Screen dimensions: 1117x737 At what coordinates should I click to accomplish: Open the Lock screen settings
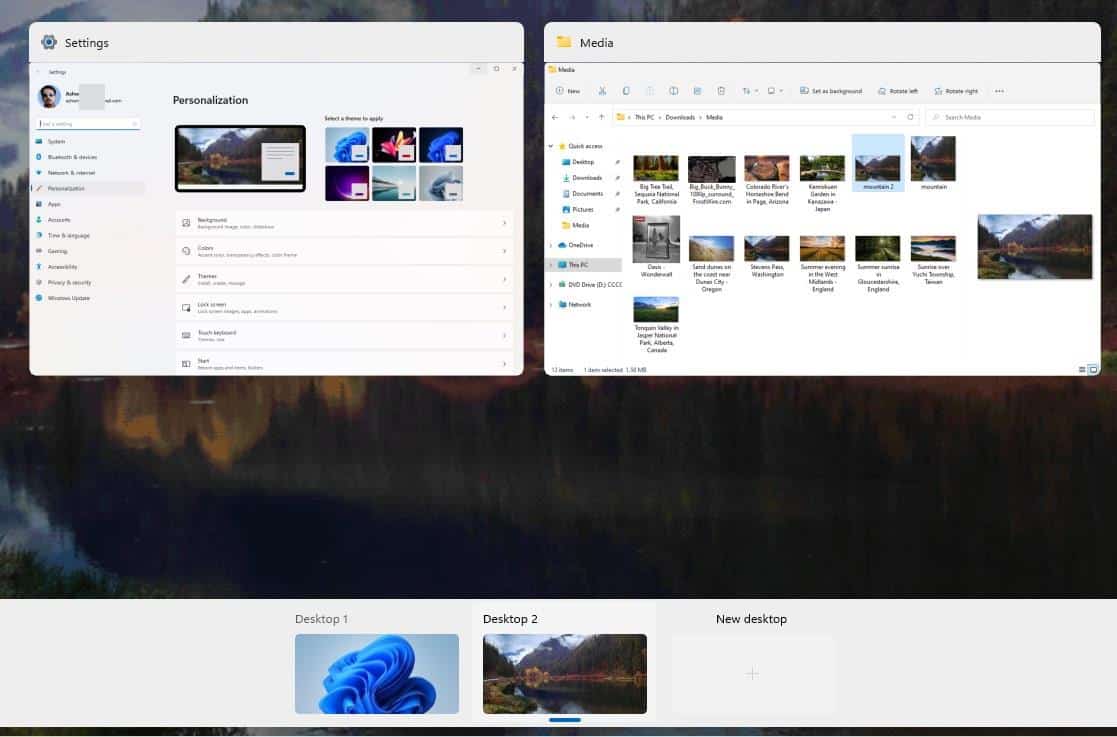343,309
